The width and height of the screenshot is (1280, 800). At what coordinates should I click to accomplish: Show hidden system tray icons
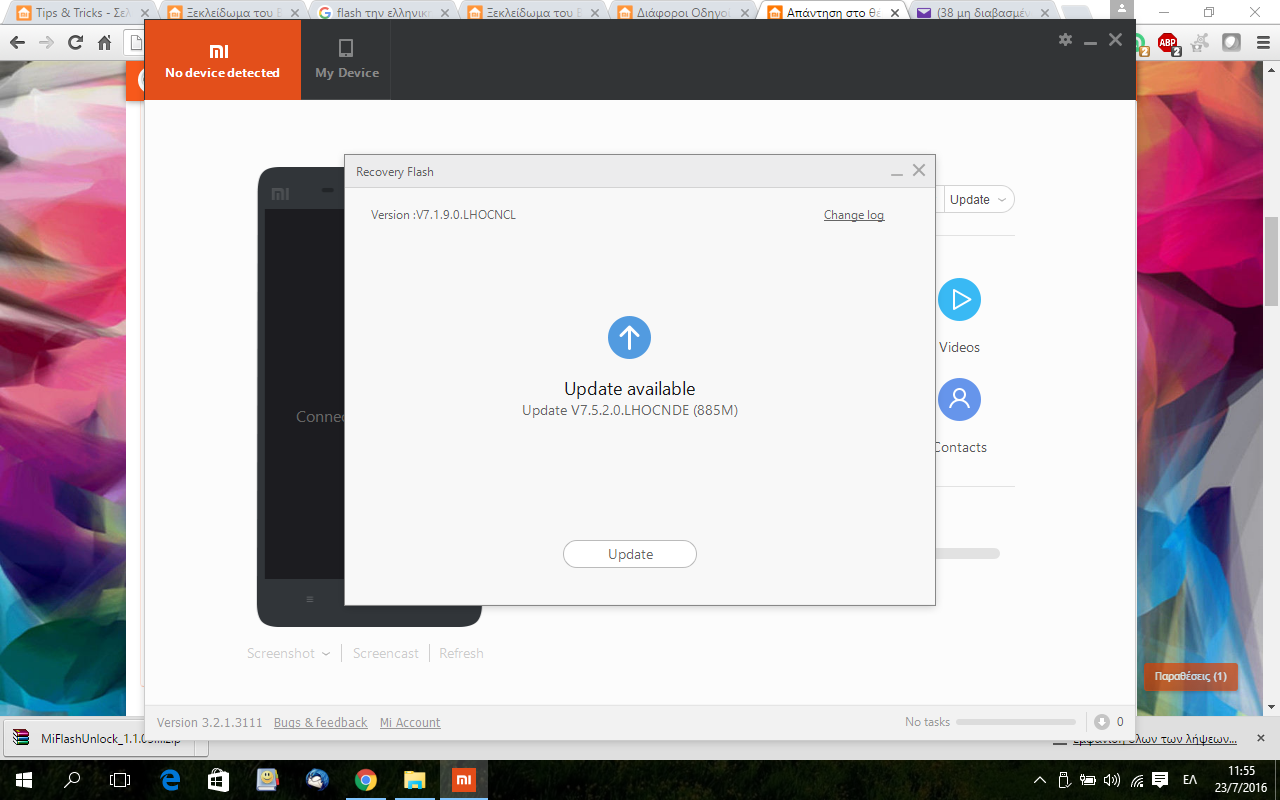[1040, 780]
